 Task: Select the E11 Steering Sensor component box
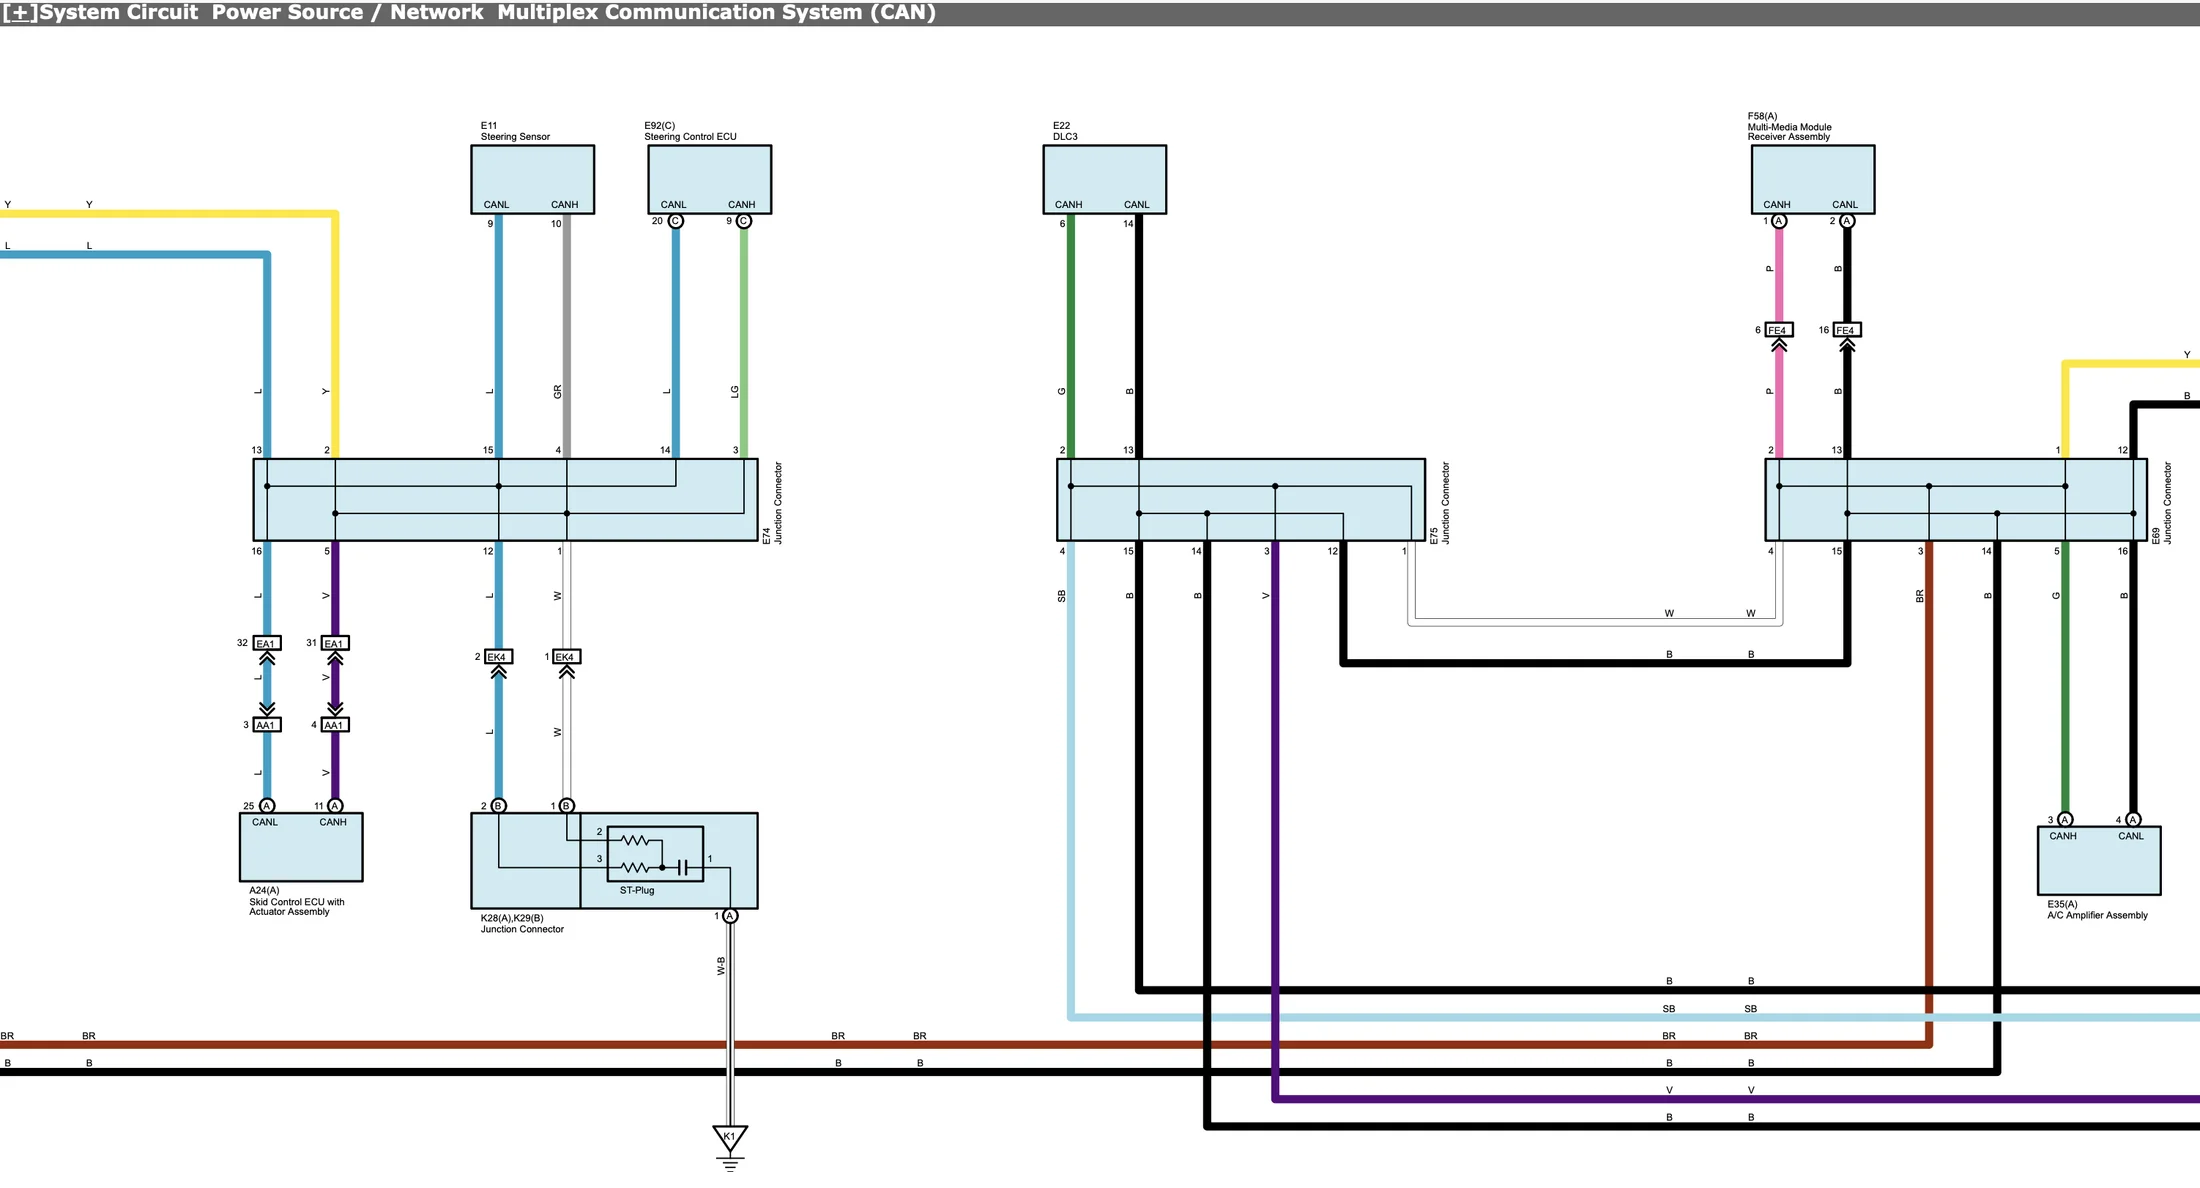coord(533,179)
